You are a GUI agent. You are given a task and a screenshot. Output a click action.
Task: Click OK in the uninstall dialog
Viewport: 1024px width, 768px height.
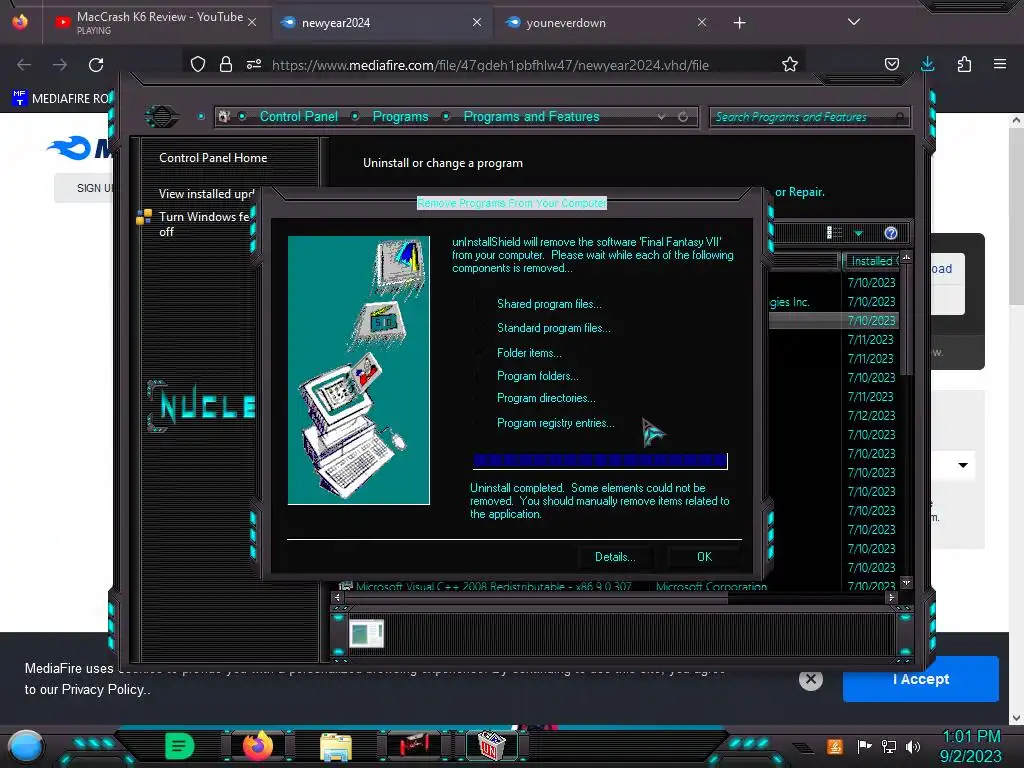click(704, 556)
